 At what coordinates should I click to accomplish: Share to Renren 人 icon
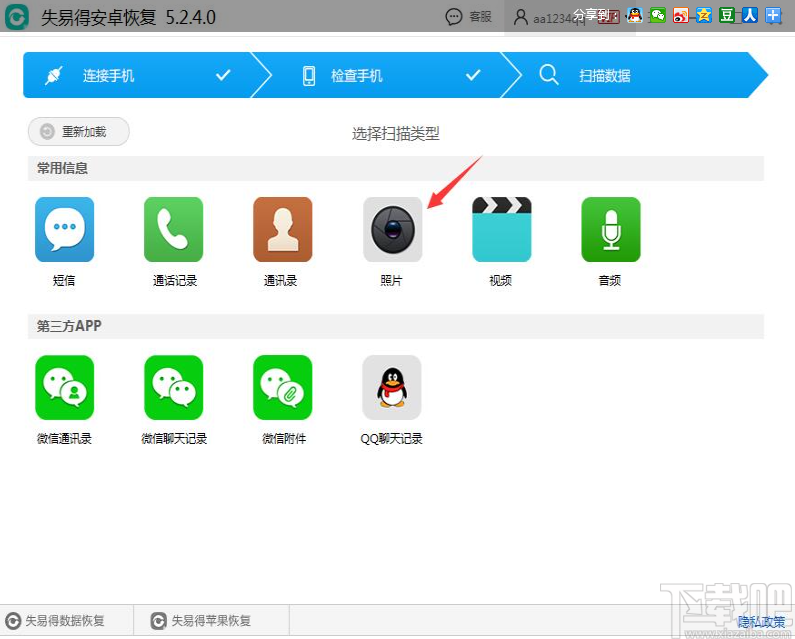(750, 15)
